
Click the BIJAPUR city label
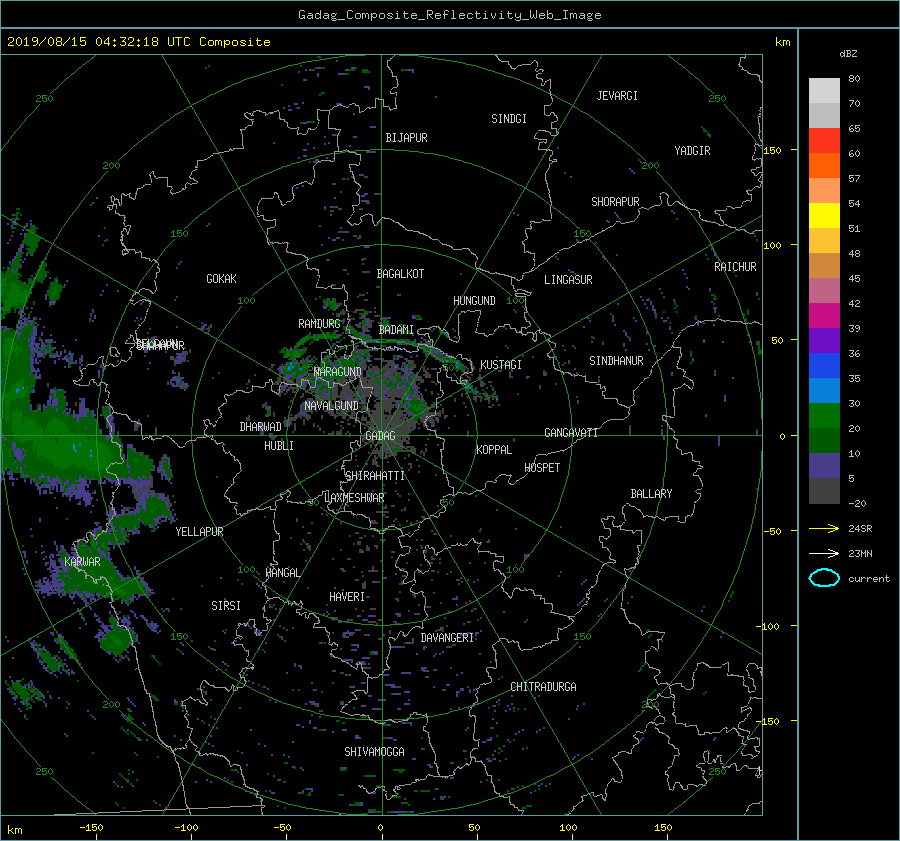pos(406,138)
